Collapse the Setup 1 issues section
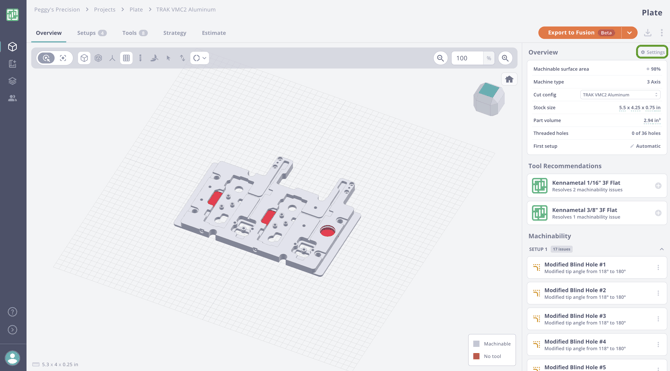Viewport: 670px width, 371px height. coord(661,249)
